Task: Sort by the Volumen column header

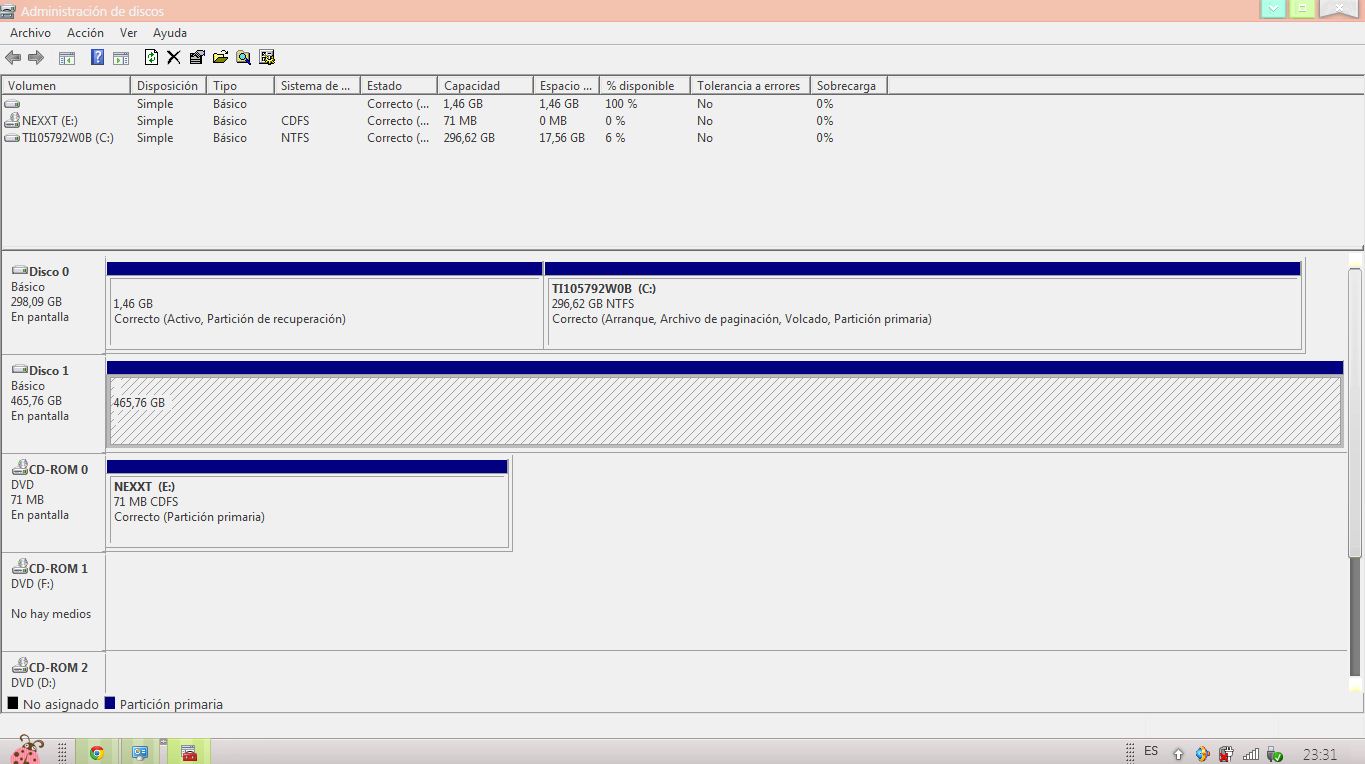Action: 66,86
